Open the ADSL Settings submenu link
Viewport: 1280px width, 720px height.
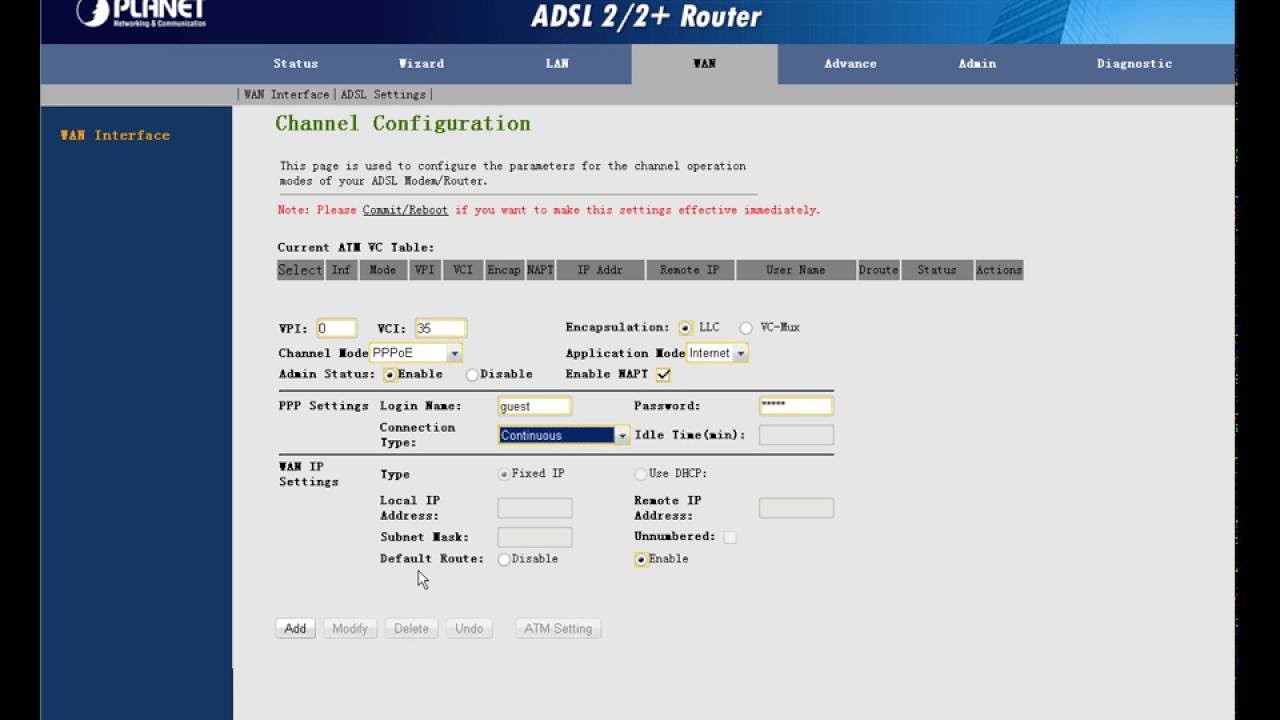point(383,94)
